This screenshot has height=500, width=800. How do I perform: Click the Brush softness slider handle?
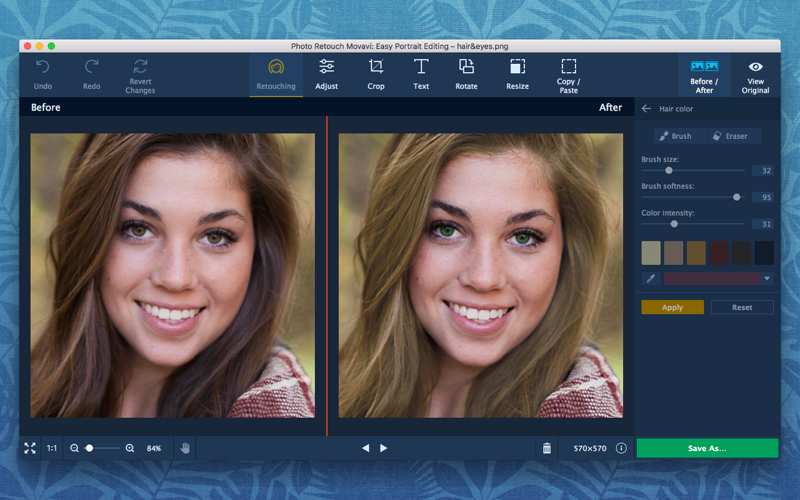(x=737, y=197)
